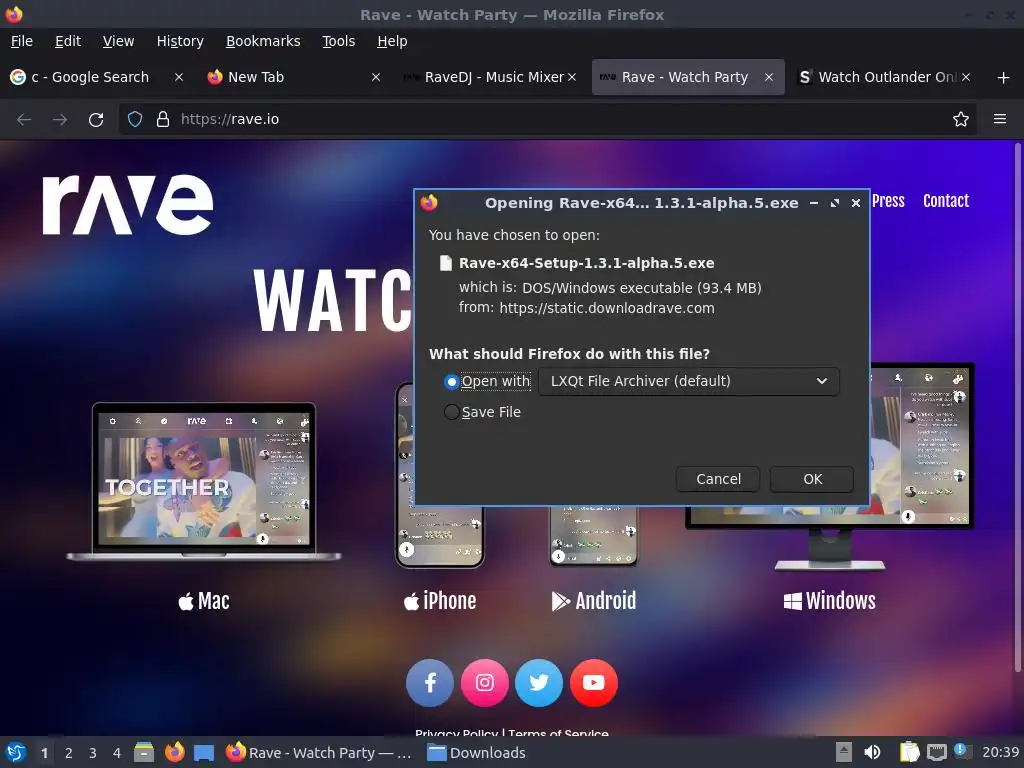Open the Facebook social icon

coord(430,683)
